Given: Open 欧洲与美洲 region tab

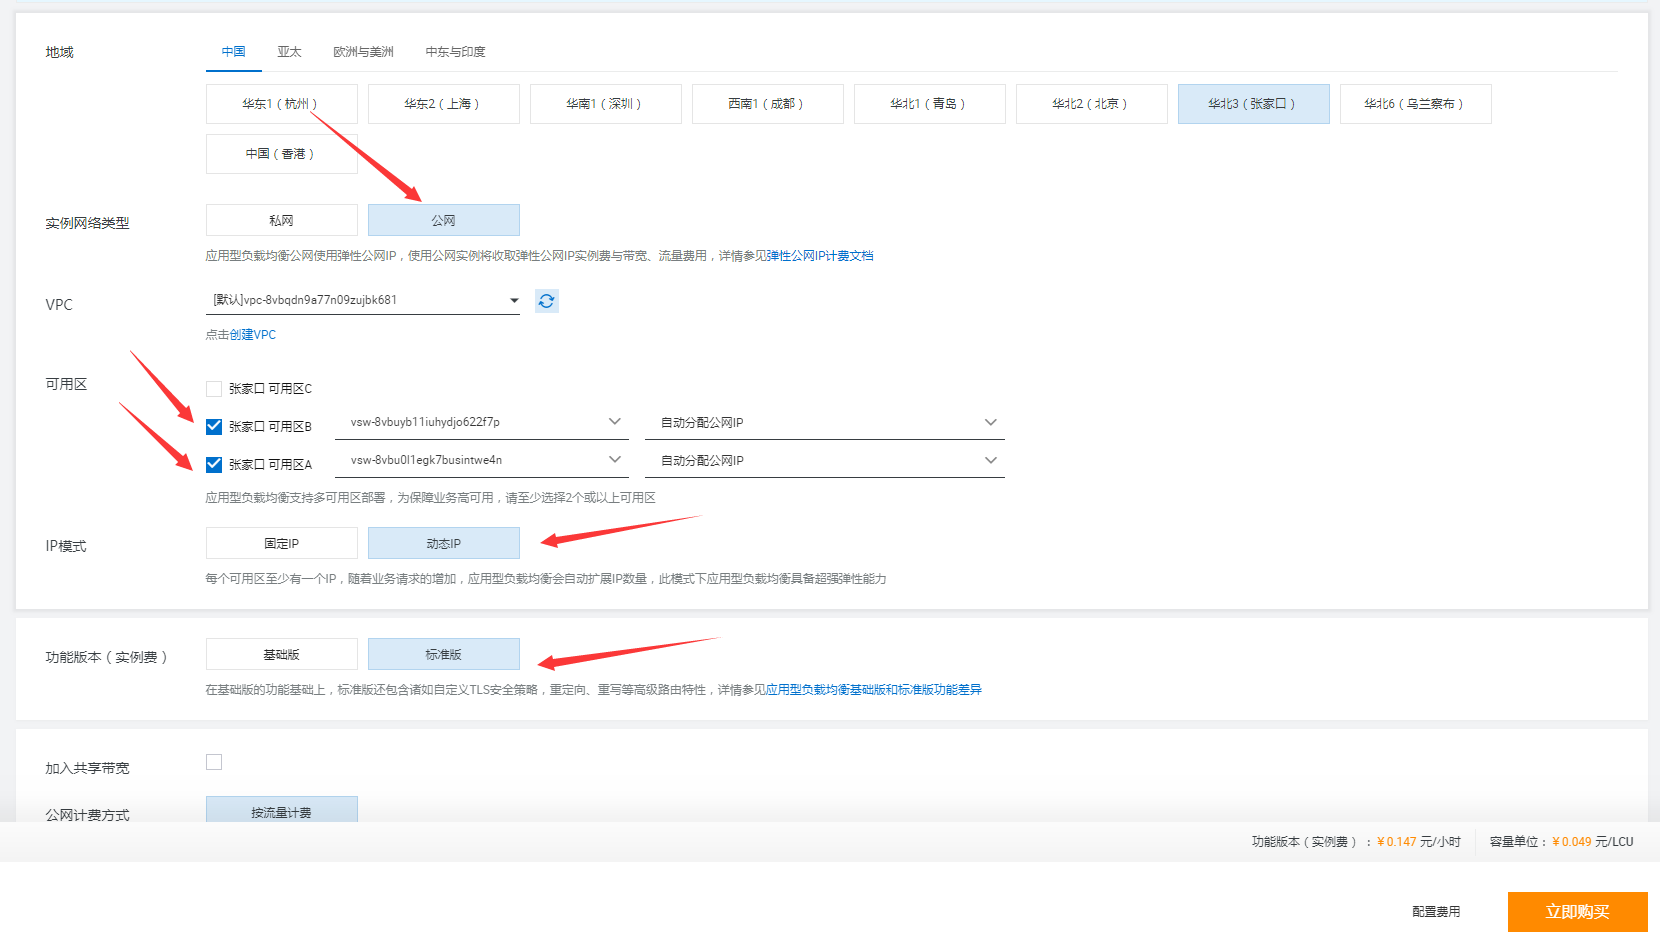Looking at the screenshot, I should 363,52.
